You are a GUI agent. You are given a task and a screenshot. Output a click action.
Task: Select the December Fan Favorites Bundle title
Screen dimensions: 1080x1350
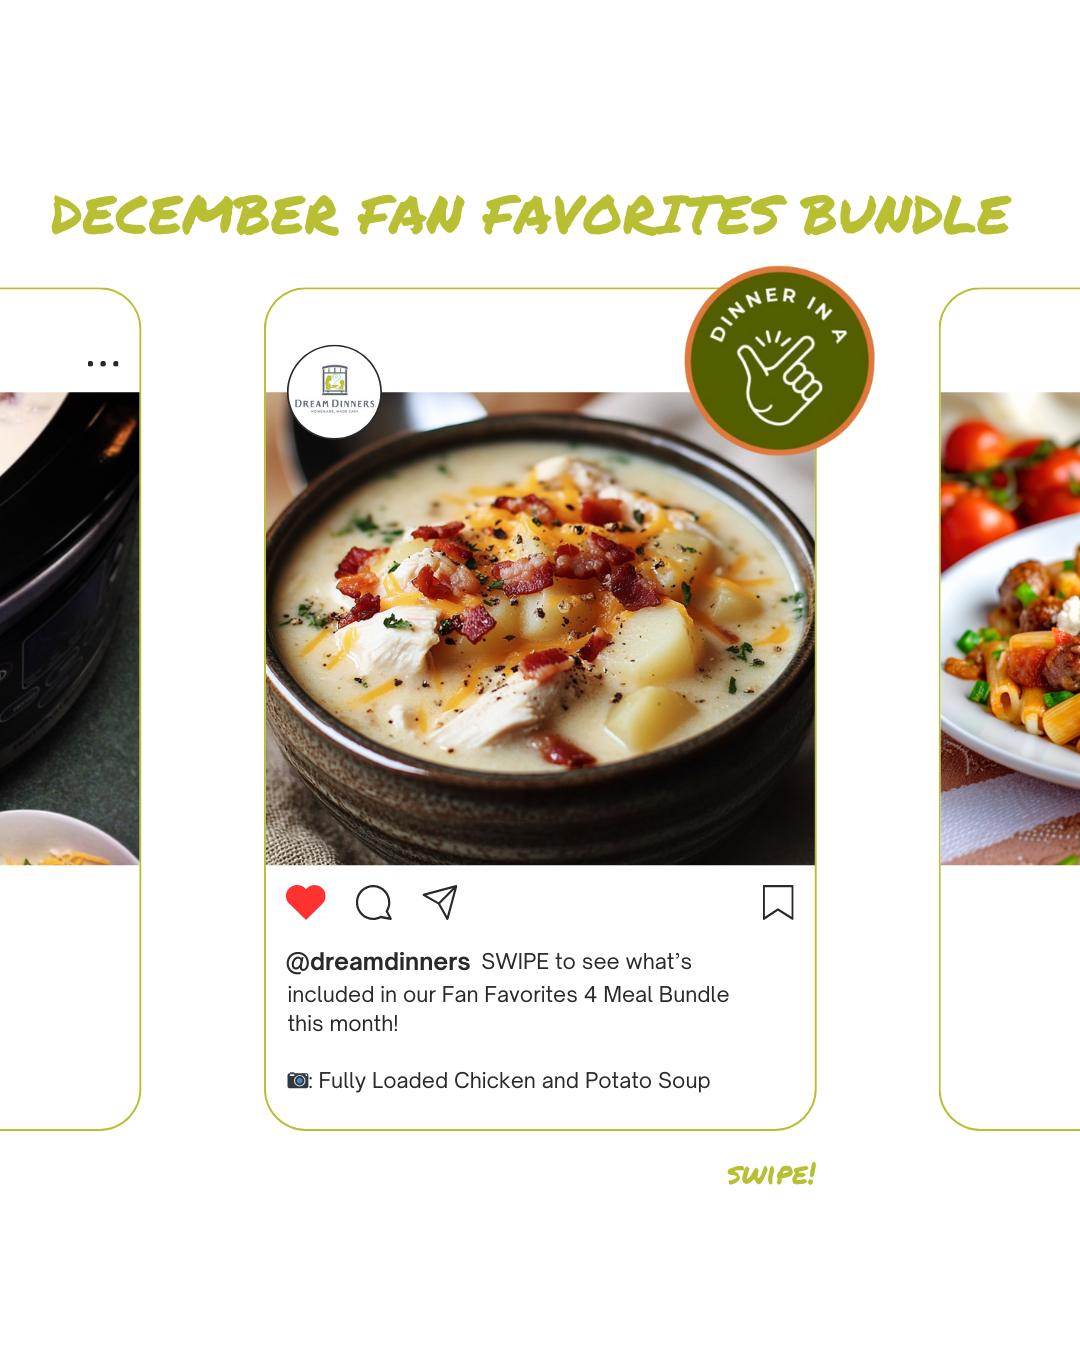tap(530, 215)
